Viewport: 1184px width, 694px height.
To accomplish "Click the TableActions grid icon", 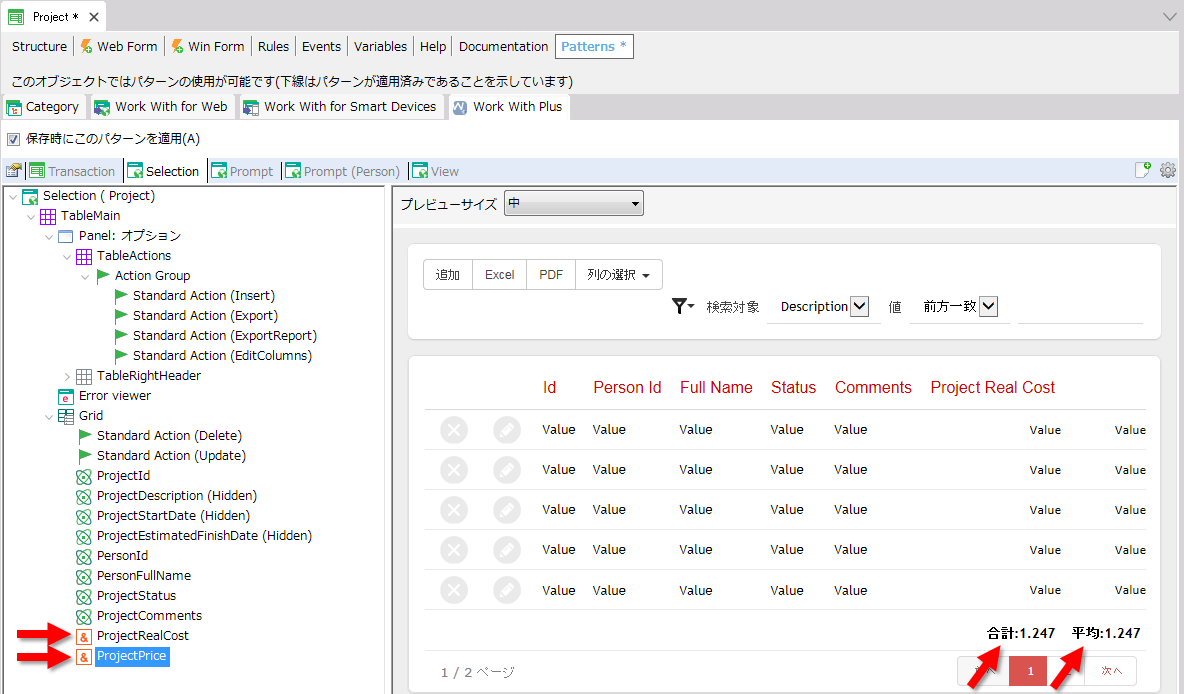I will (x=84, y=256).
